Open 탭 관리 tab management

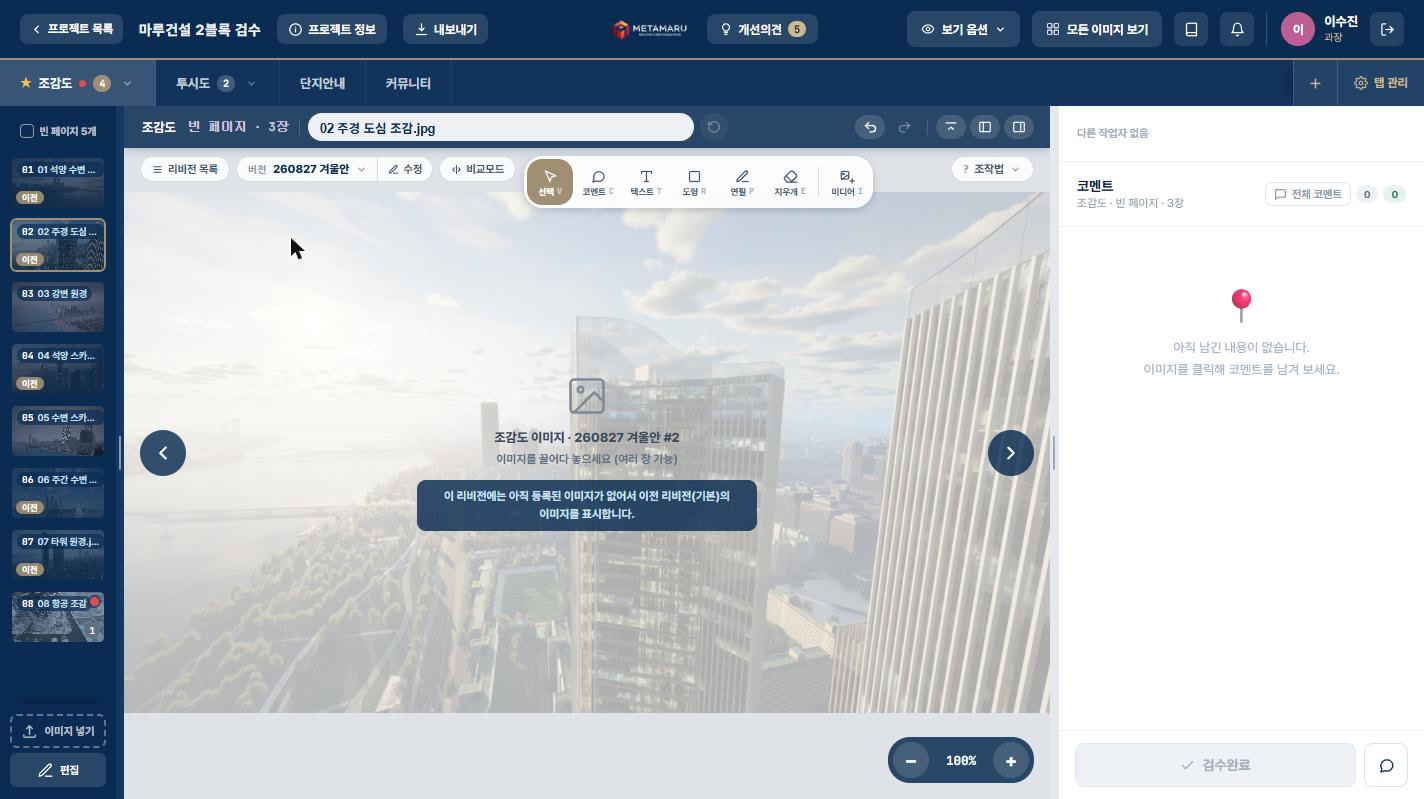(1381, 83)
